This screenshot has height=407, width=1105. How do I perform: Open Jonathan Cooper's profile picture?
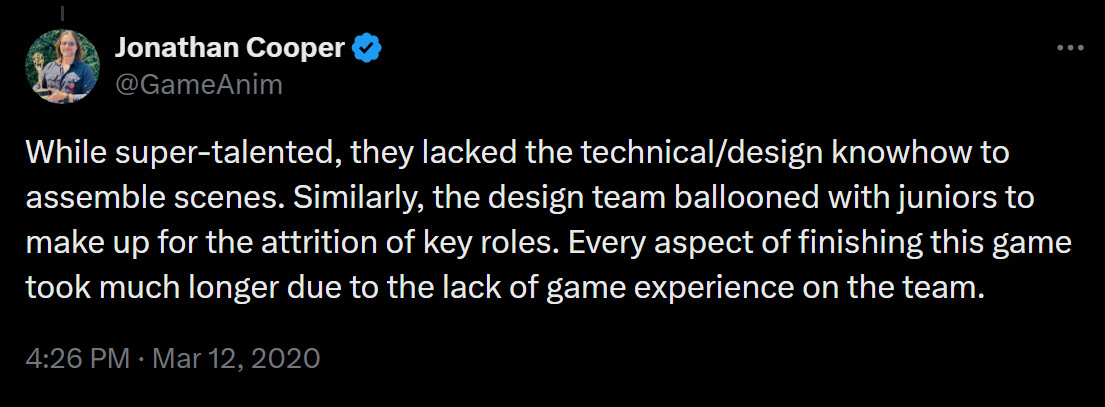[x=62, y=66]
